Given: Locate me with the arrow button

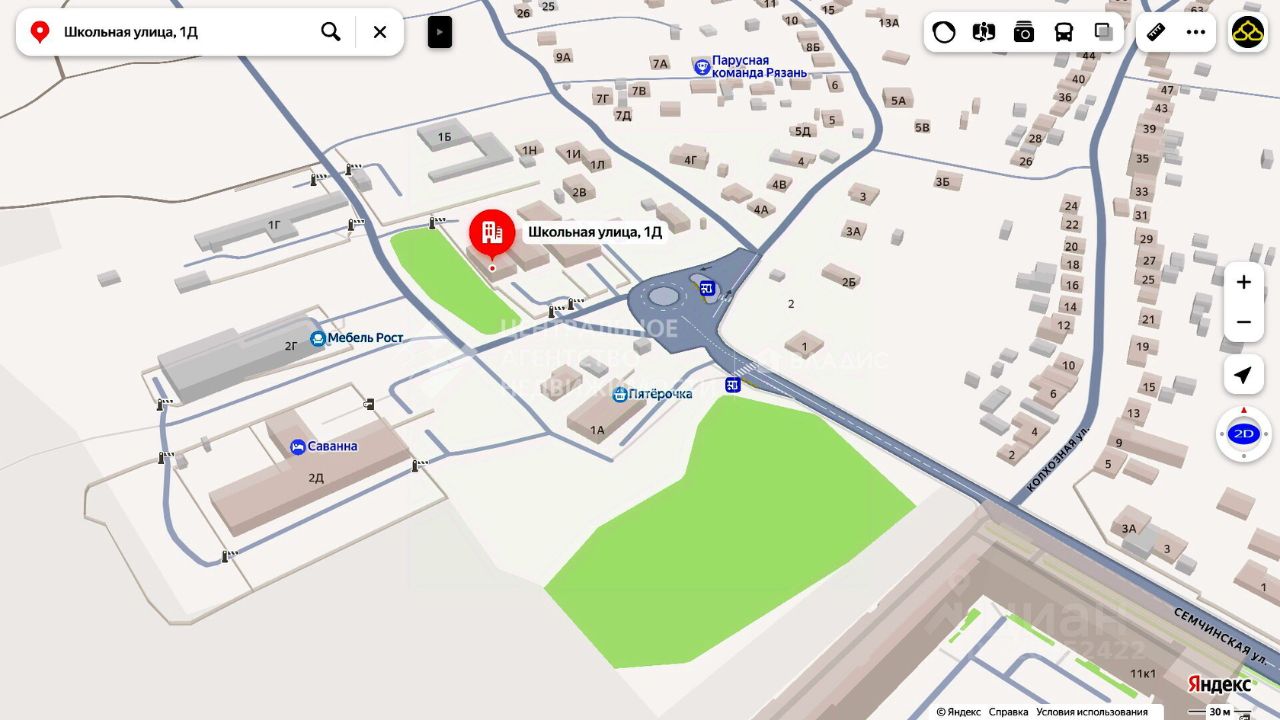Looking at the screenshot, I should [1243, 375].
